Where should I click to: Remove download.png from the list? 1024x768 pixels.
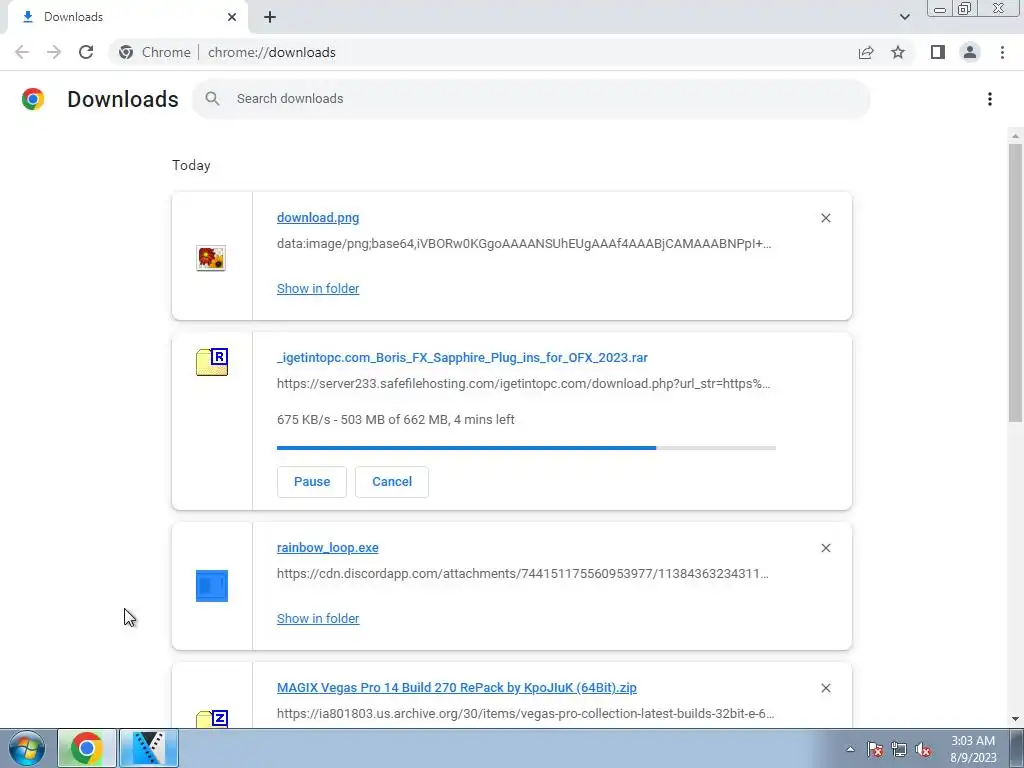coord(825,218)
